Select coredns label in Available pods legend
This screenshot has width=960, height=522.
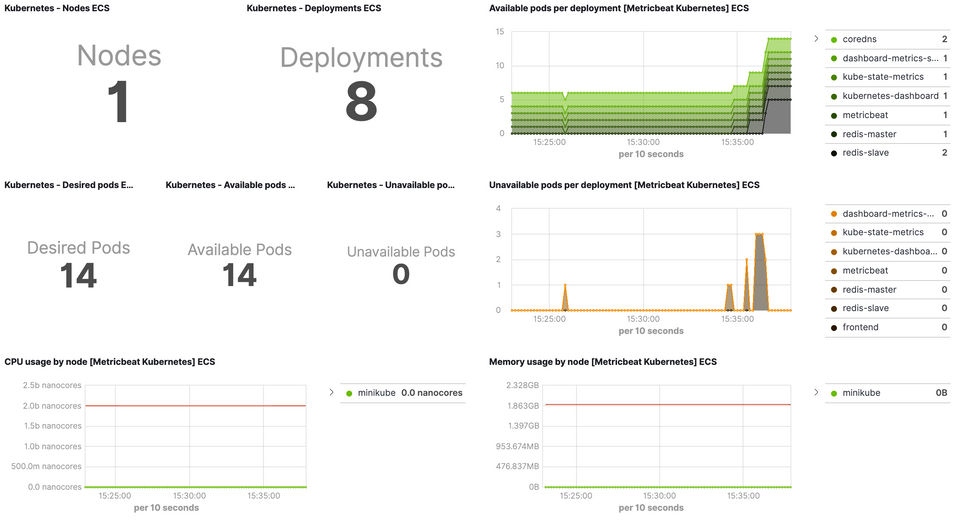[859, 39]
